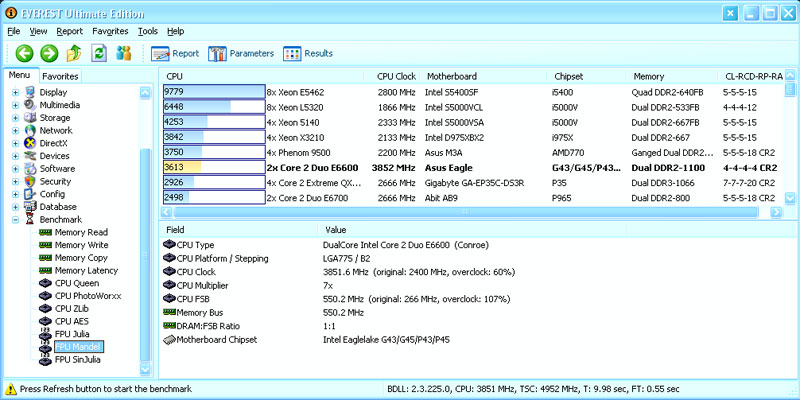Sort results by the Motherboard column header

pos(486,77)
